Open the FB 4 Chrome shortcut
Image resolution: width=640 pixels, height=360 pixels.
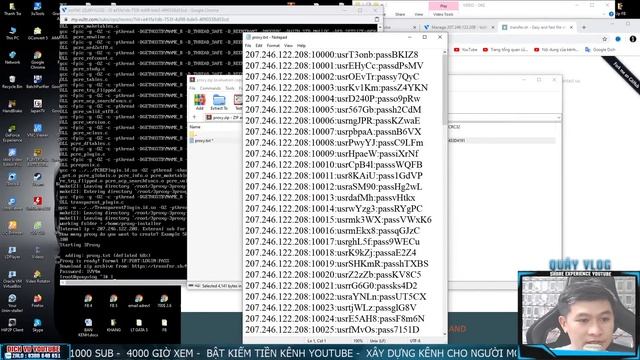[88, 301]
